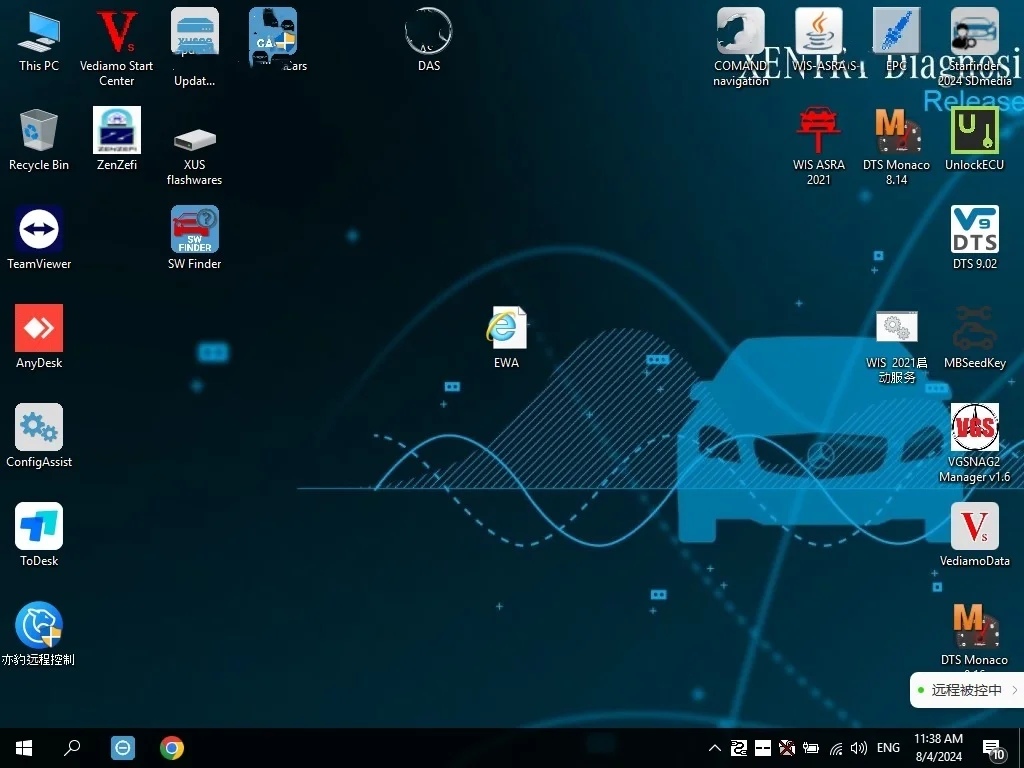Select the WIS 2021启动服务 icon

coord(897,347)
